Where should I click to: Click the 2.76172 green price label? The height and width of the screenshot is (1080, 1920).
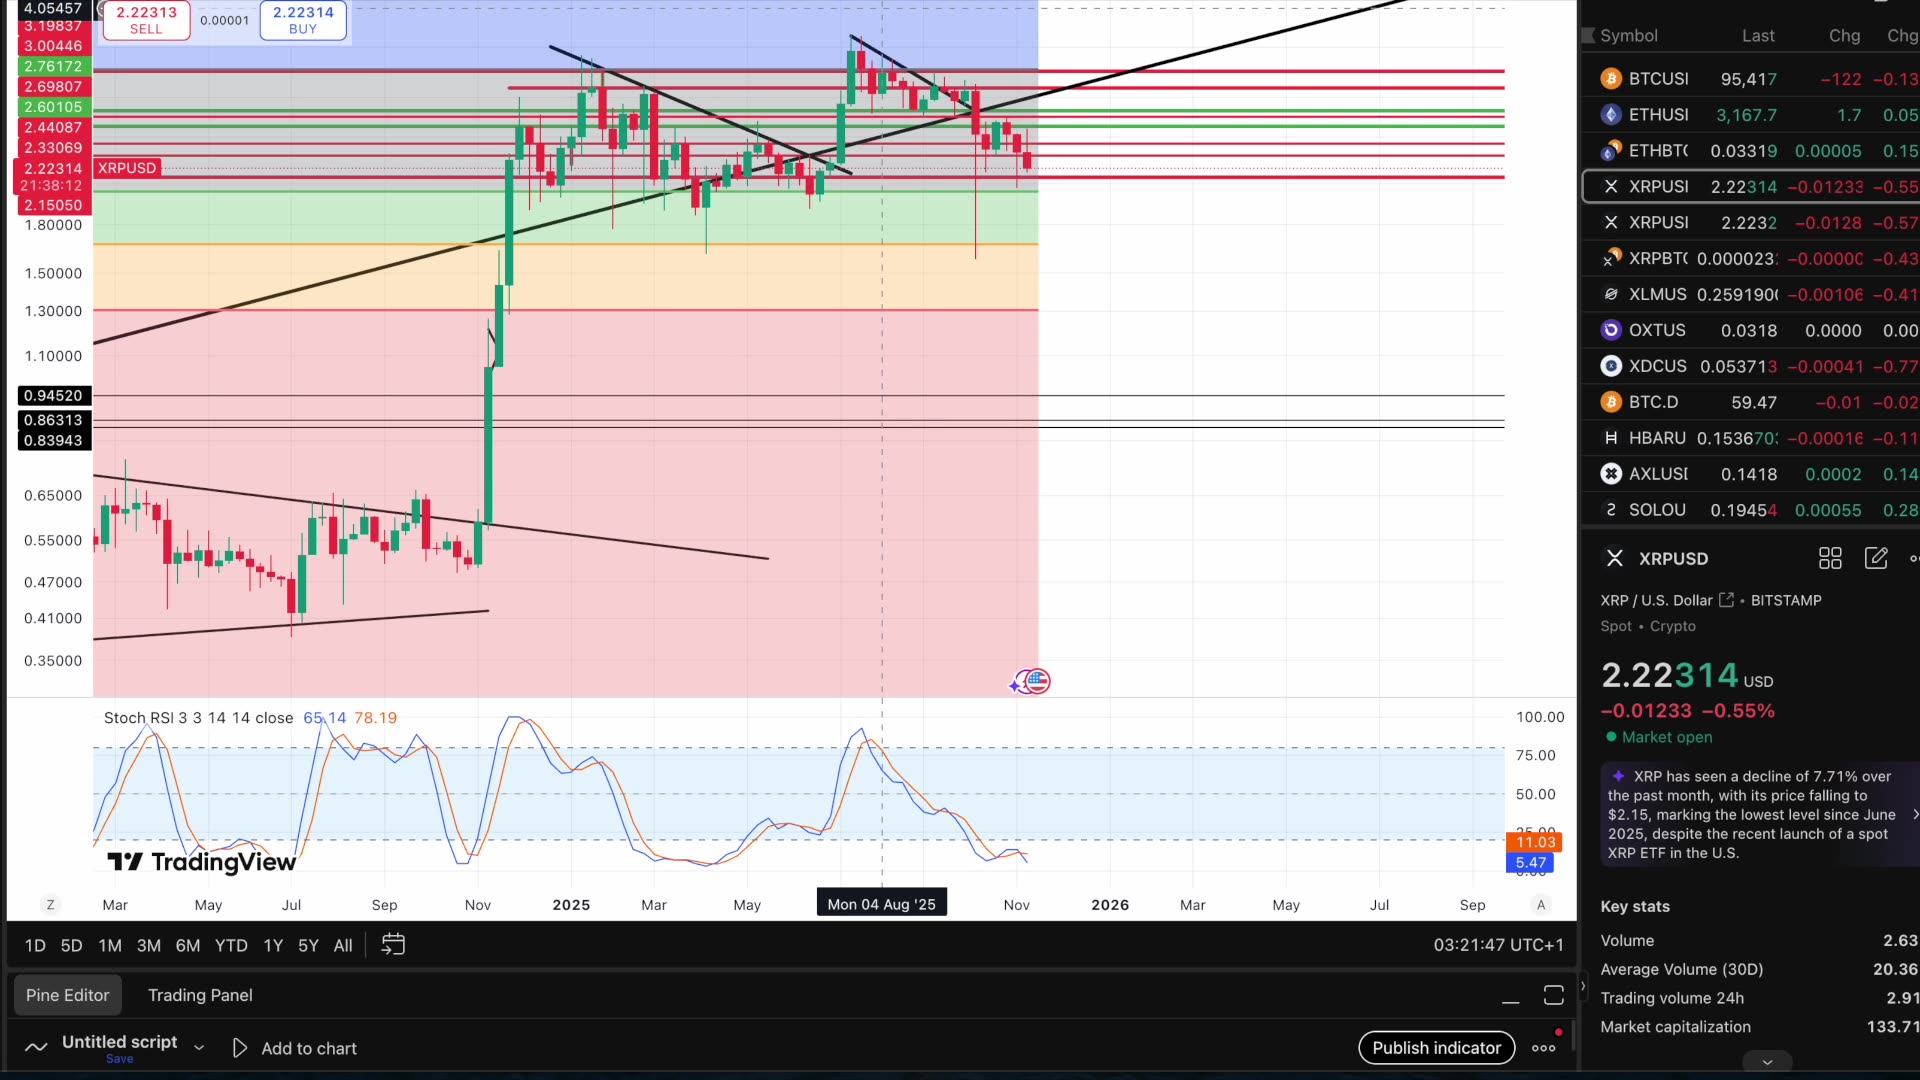tap(54, 66)
